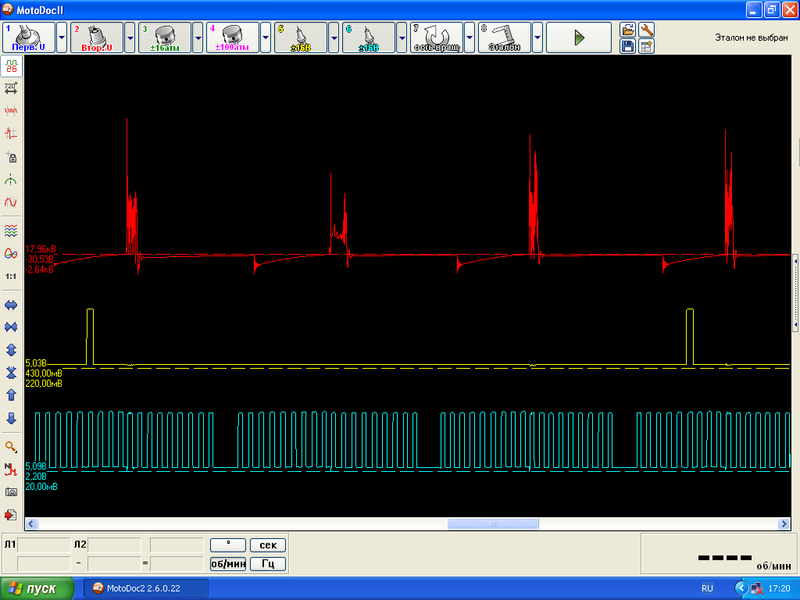This screenshot has width=800, height=600.
Task: Open dropdown next to channel 7 rotation
Action: click(x=469, y=37)
